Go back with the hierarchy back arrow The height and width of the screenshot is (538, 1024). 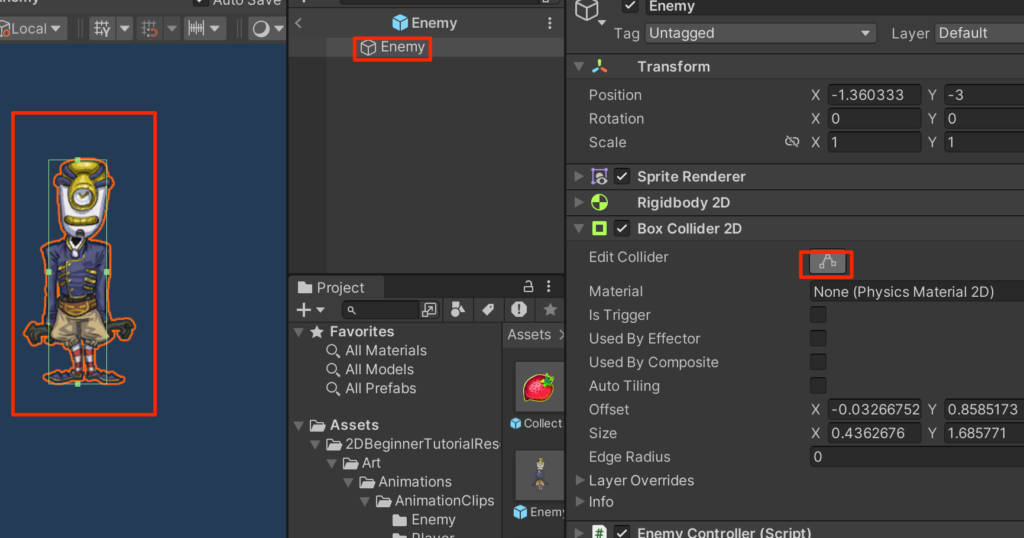coord(298,24)
